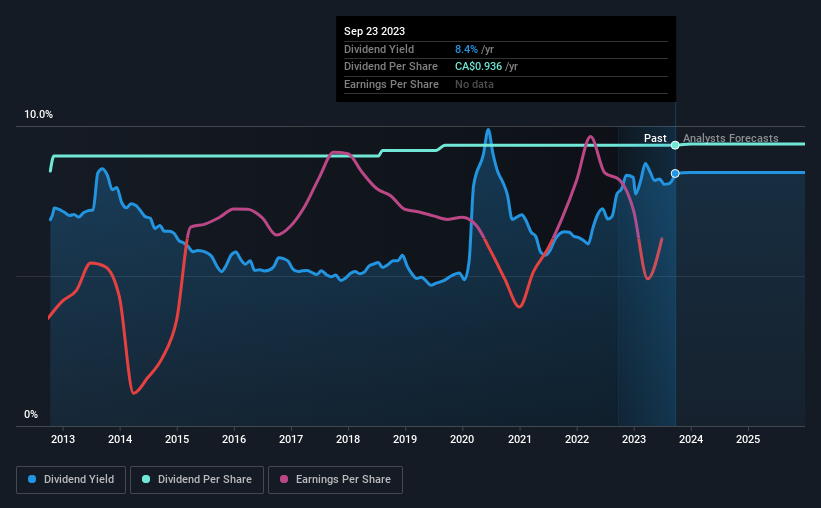Screen dimensions: 821x508
Task: Click the Sep 23 2023 tooltip date
Action: click(x=374, y=31)
